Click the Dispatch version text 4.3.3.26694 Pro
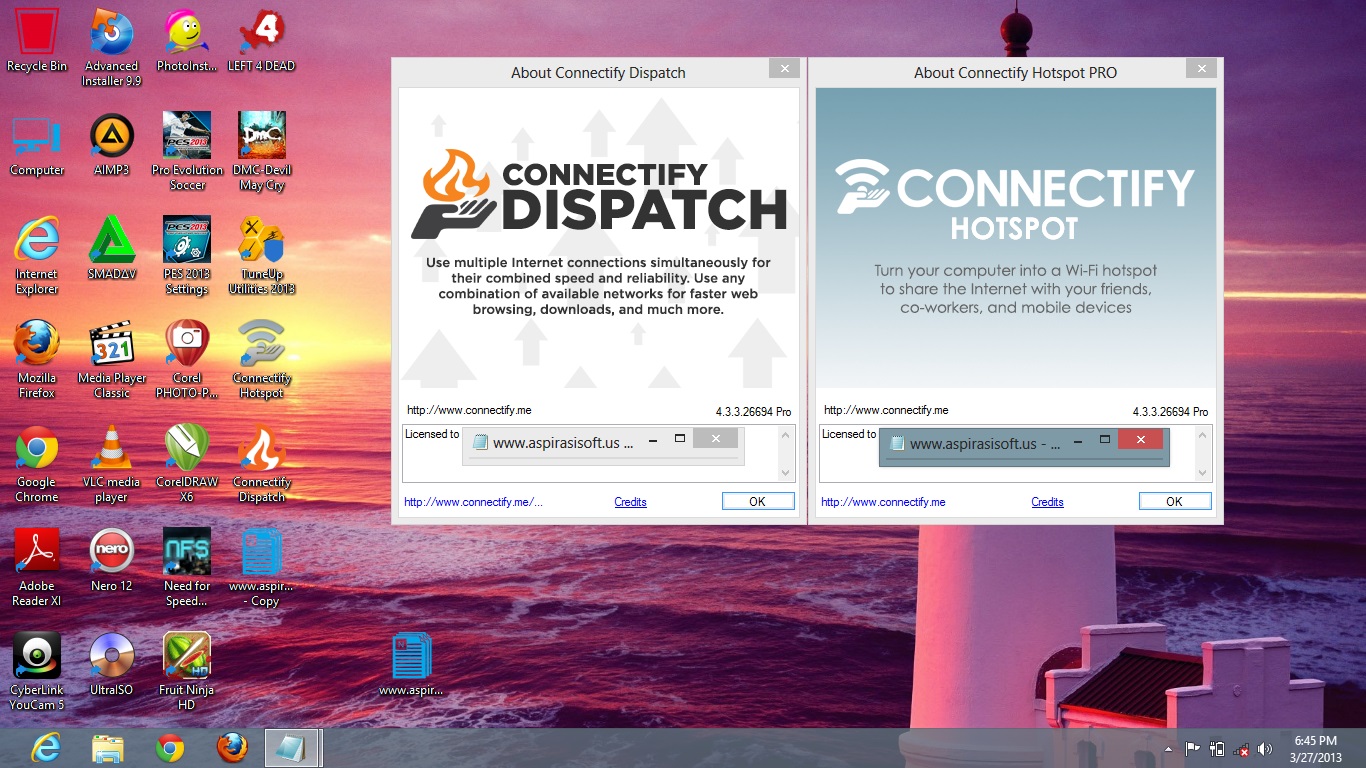Image resolution: width=1366 pixels, height=768 pixels. point(753,412)
